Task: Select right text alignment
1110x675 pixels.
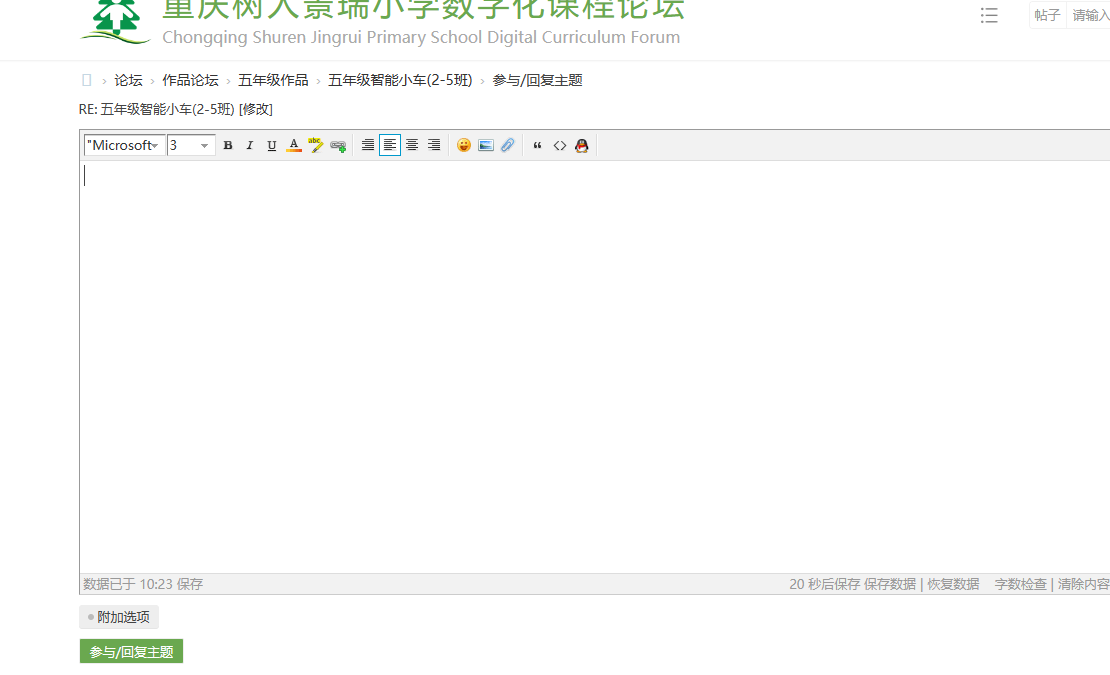Action: point(434,145)
